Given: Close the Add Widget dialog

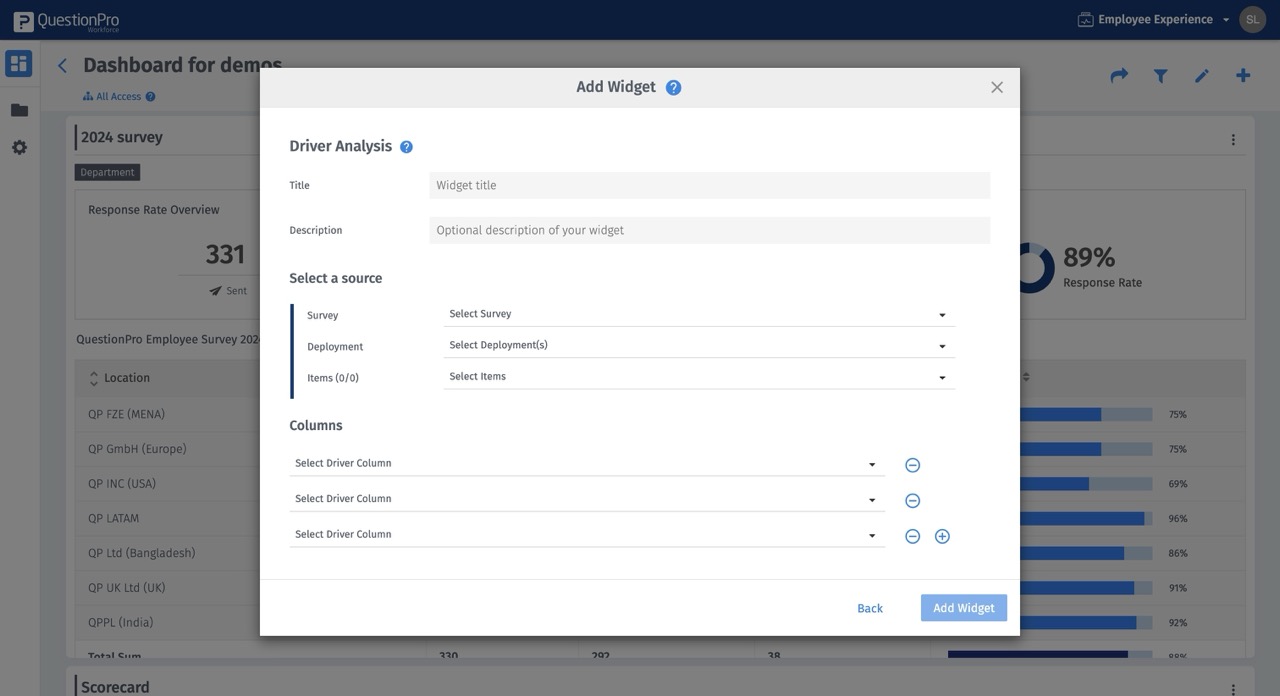Looking at the screenshot, I should (997, 87).
